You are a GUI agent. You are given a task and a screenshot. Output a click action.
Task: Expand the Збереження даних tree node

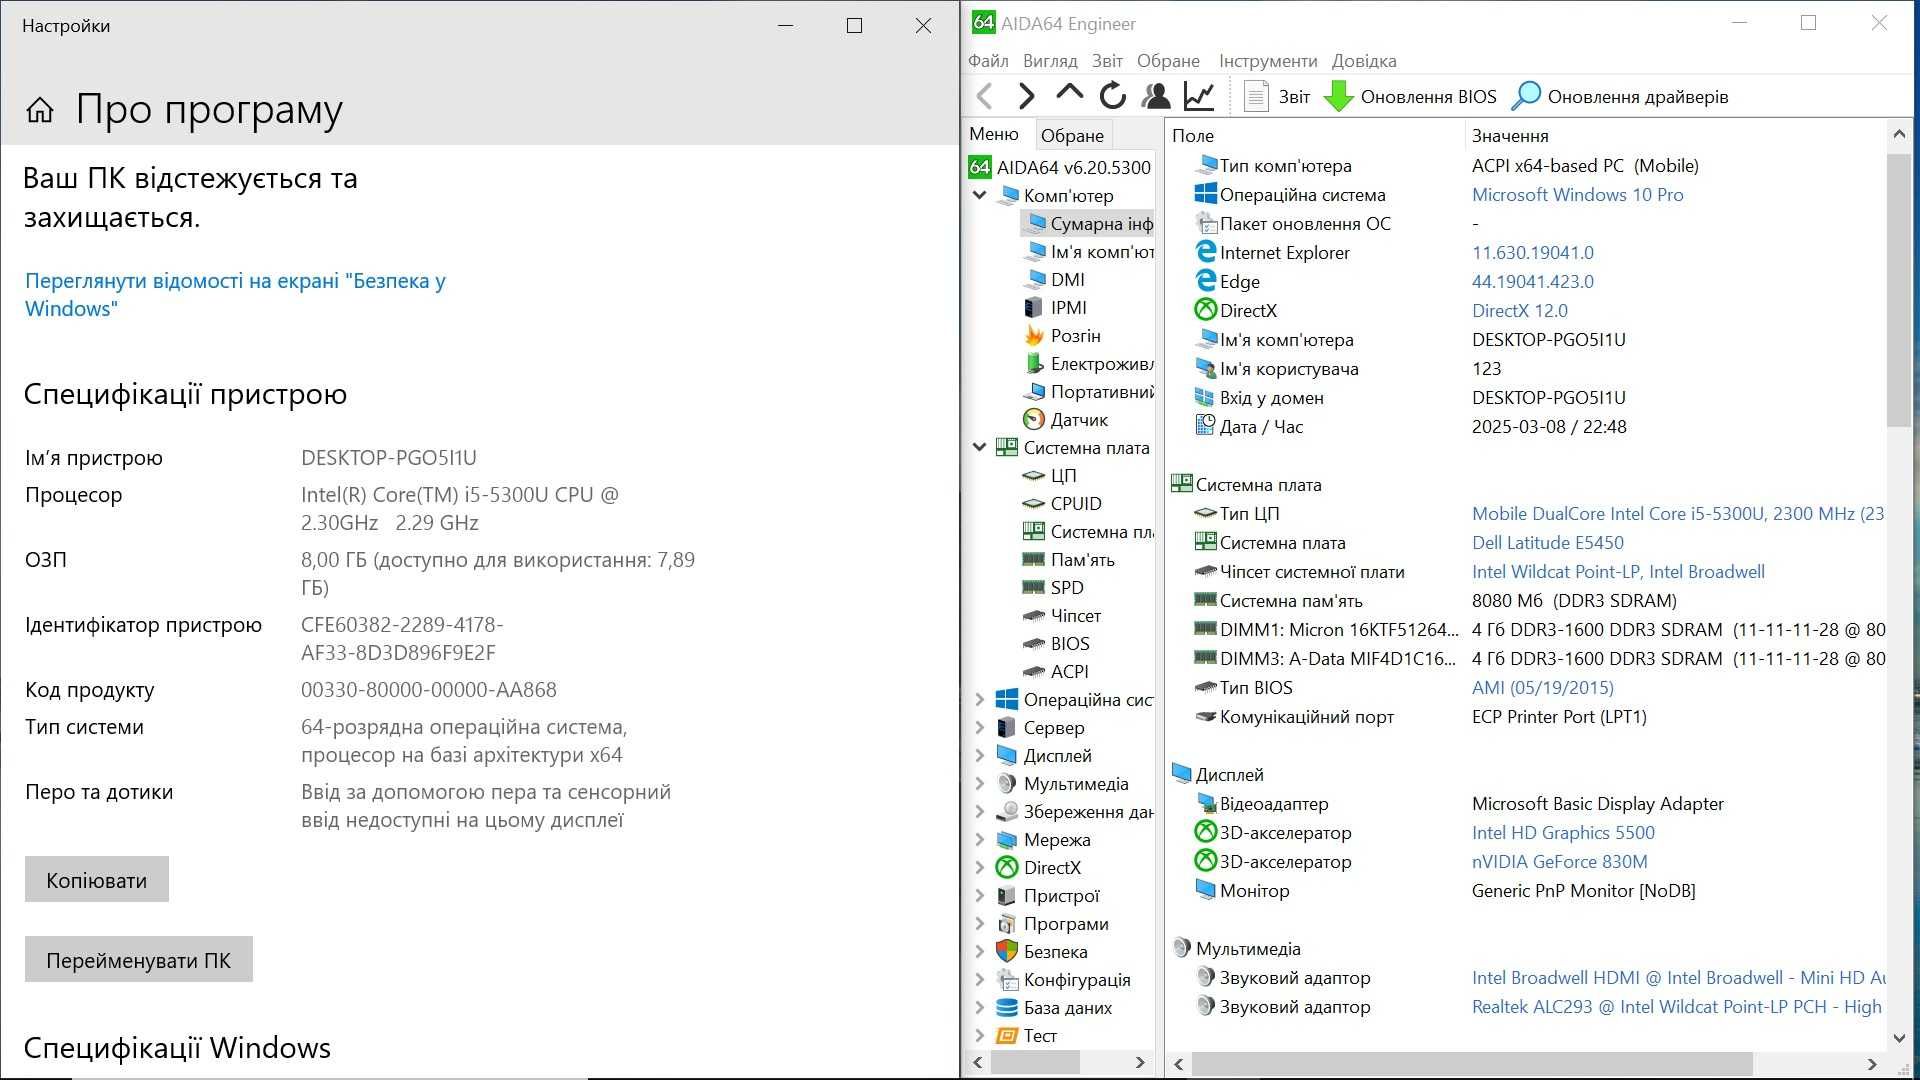[x=980, y=812]
